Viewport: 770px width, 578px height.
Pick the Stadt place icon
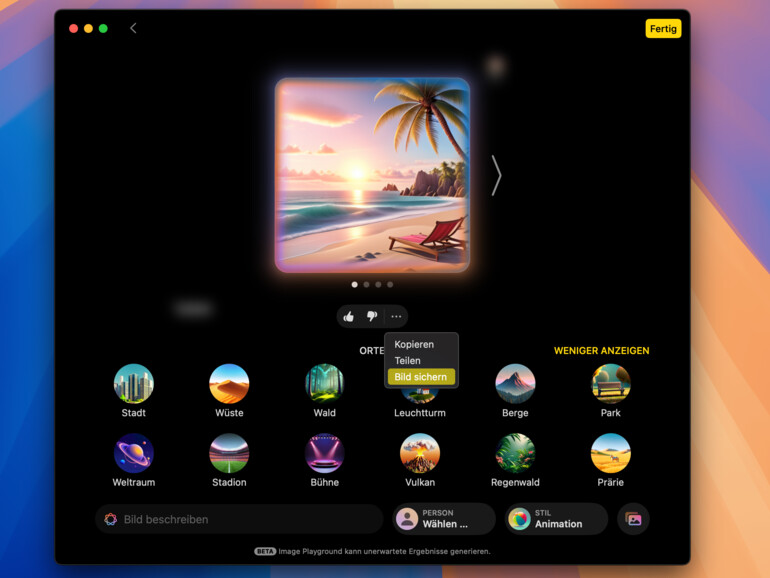tap(134, 383)
